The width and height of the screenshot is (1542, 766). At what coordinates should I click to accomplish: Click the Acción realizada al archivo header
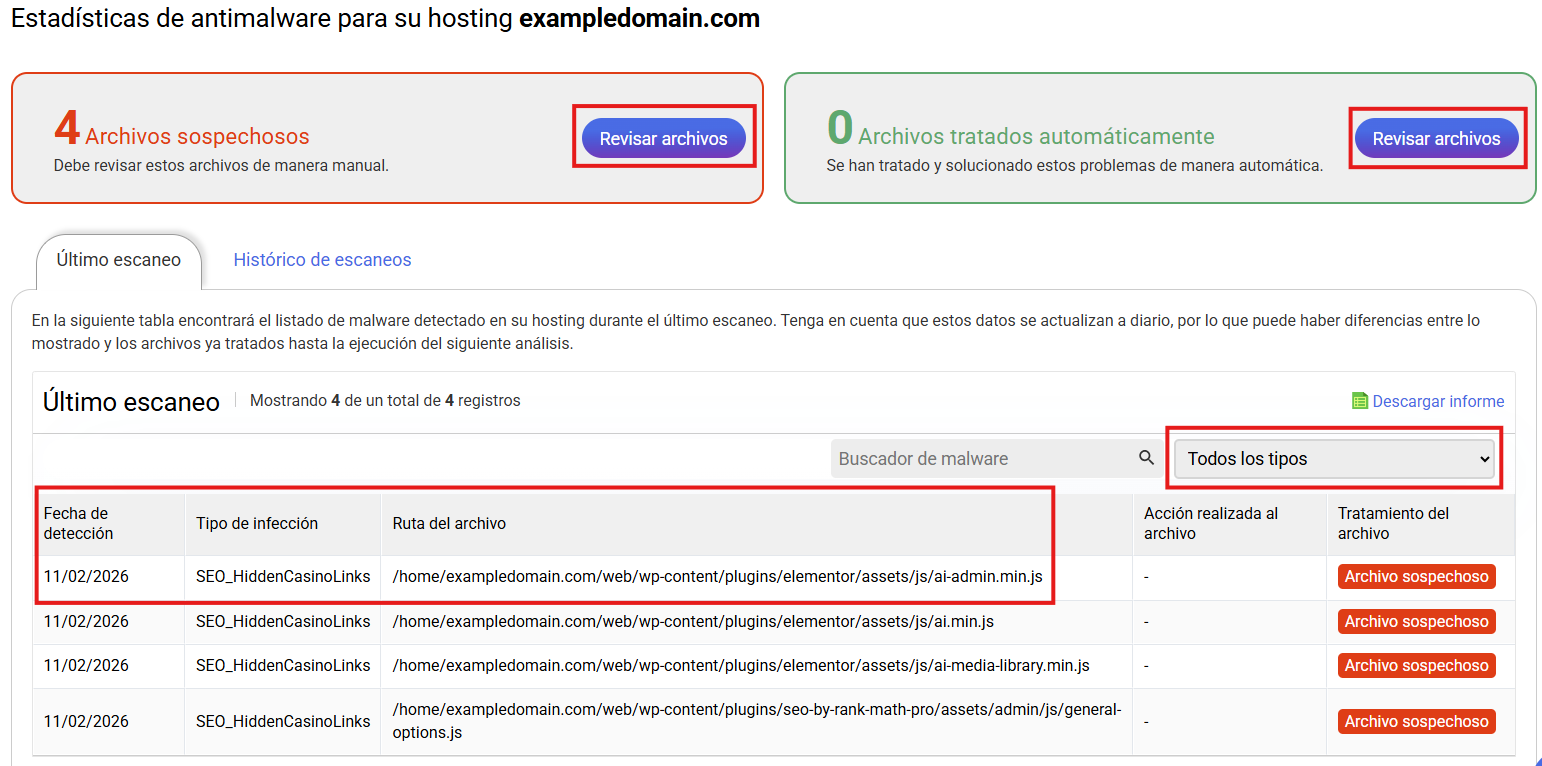tap(1211, 523)
